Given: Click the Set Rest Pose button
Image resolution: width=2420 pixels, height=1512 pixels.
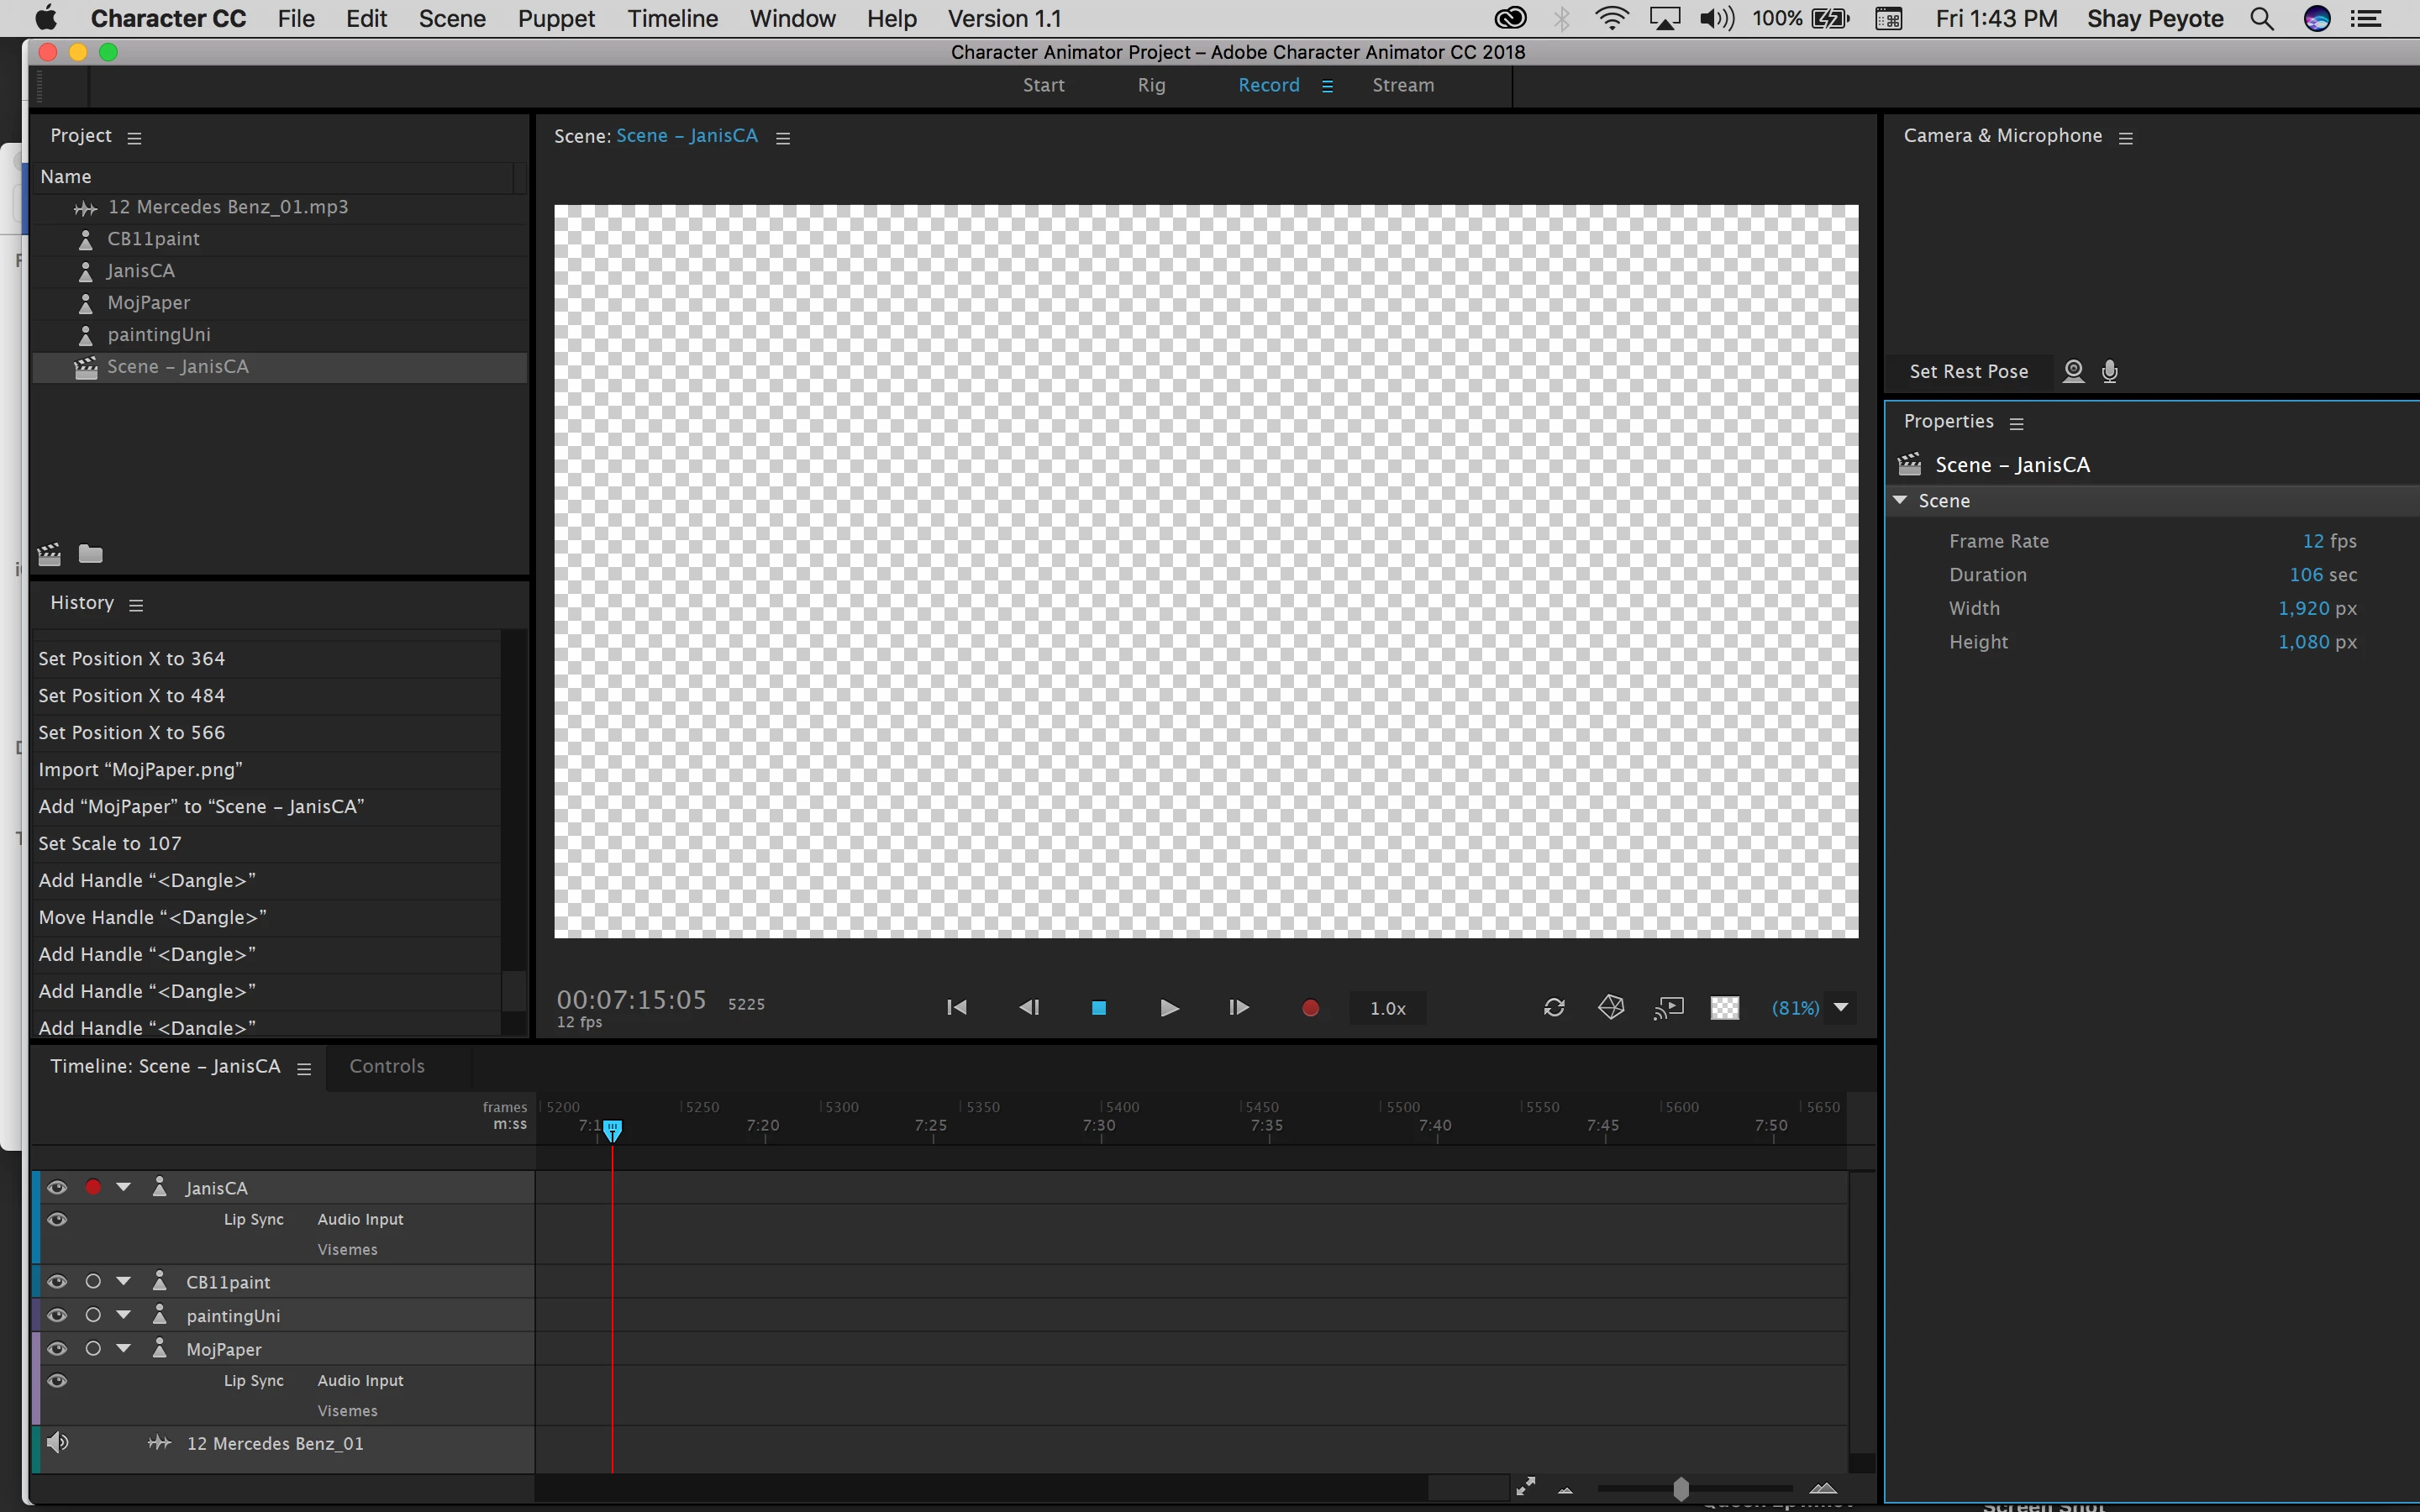Looking at the screenshot, I should coord(1968,372).
